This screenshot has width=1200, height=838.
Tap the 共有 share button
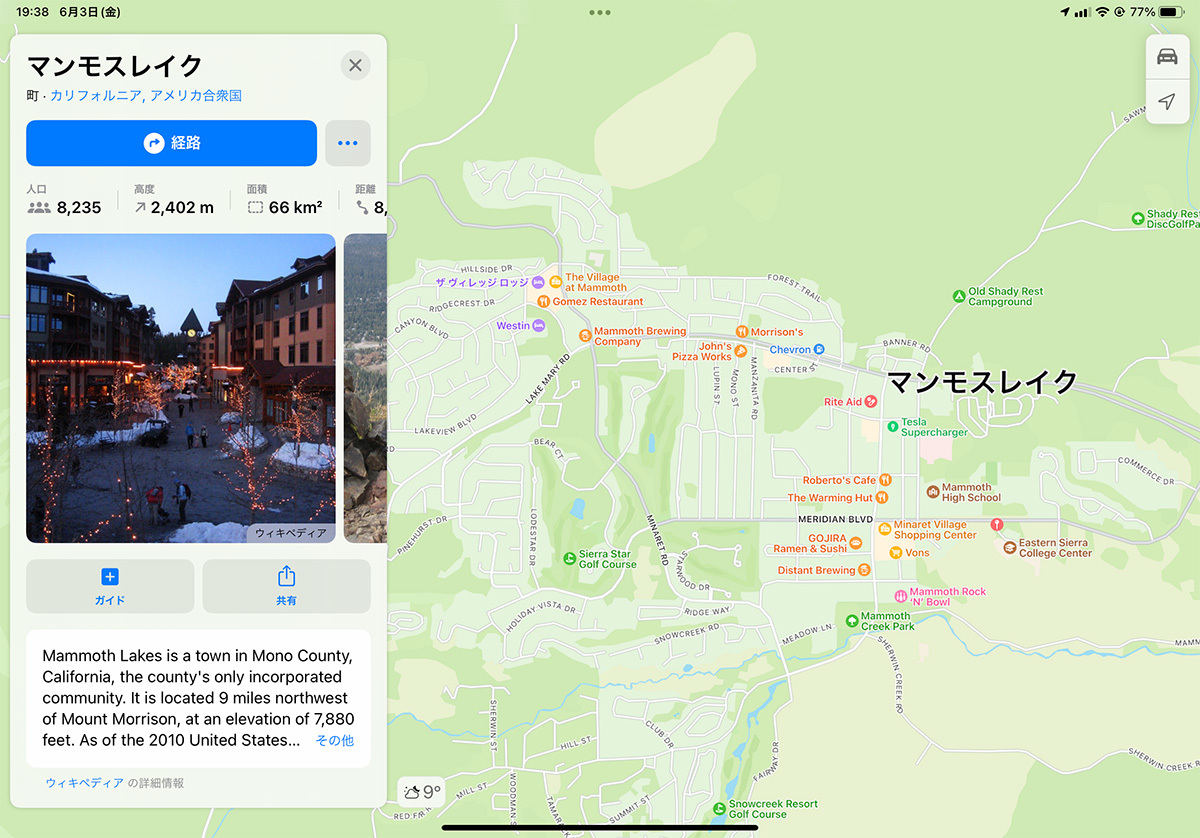pos(286,586)
